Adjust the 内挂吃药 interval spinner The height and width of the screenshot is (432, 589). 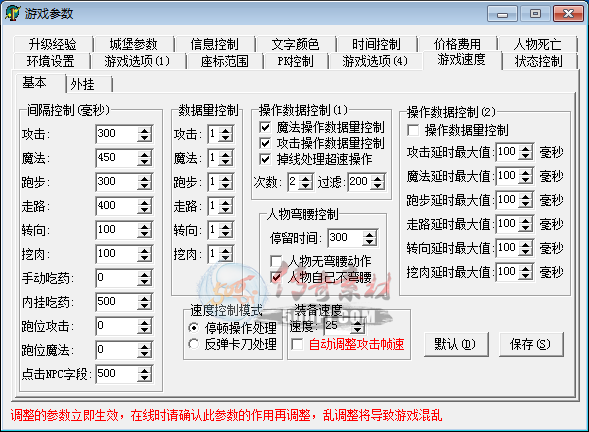tap(145, 302)
